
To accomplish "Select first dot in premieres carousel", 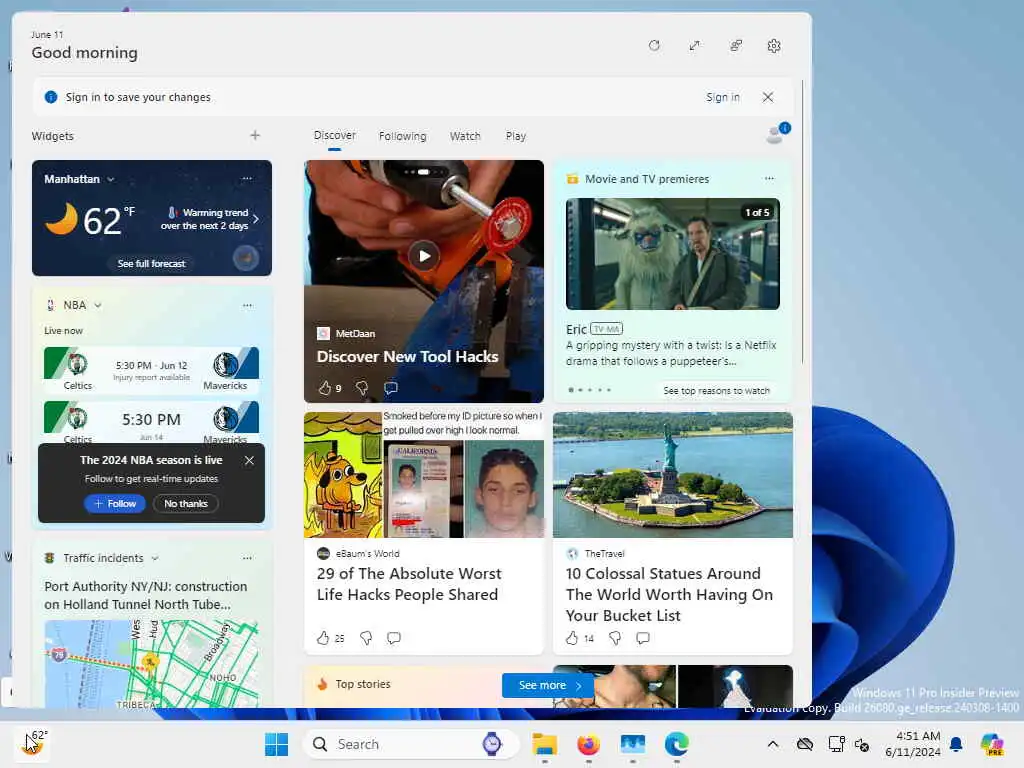I will (571, 390).
